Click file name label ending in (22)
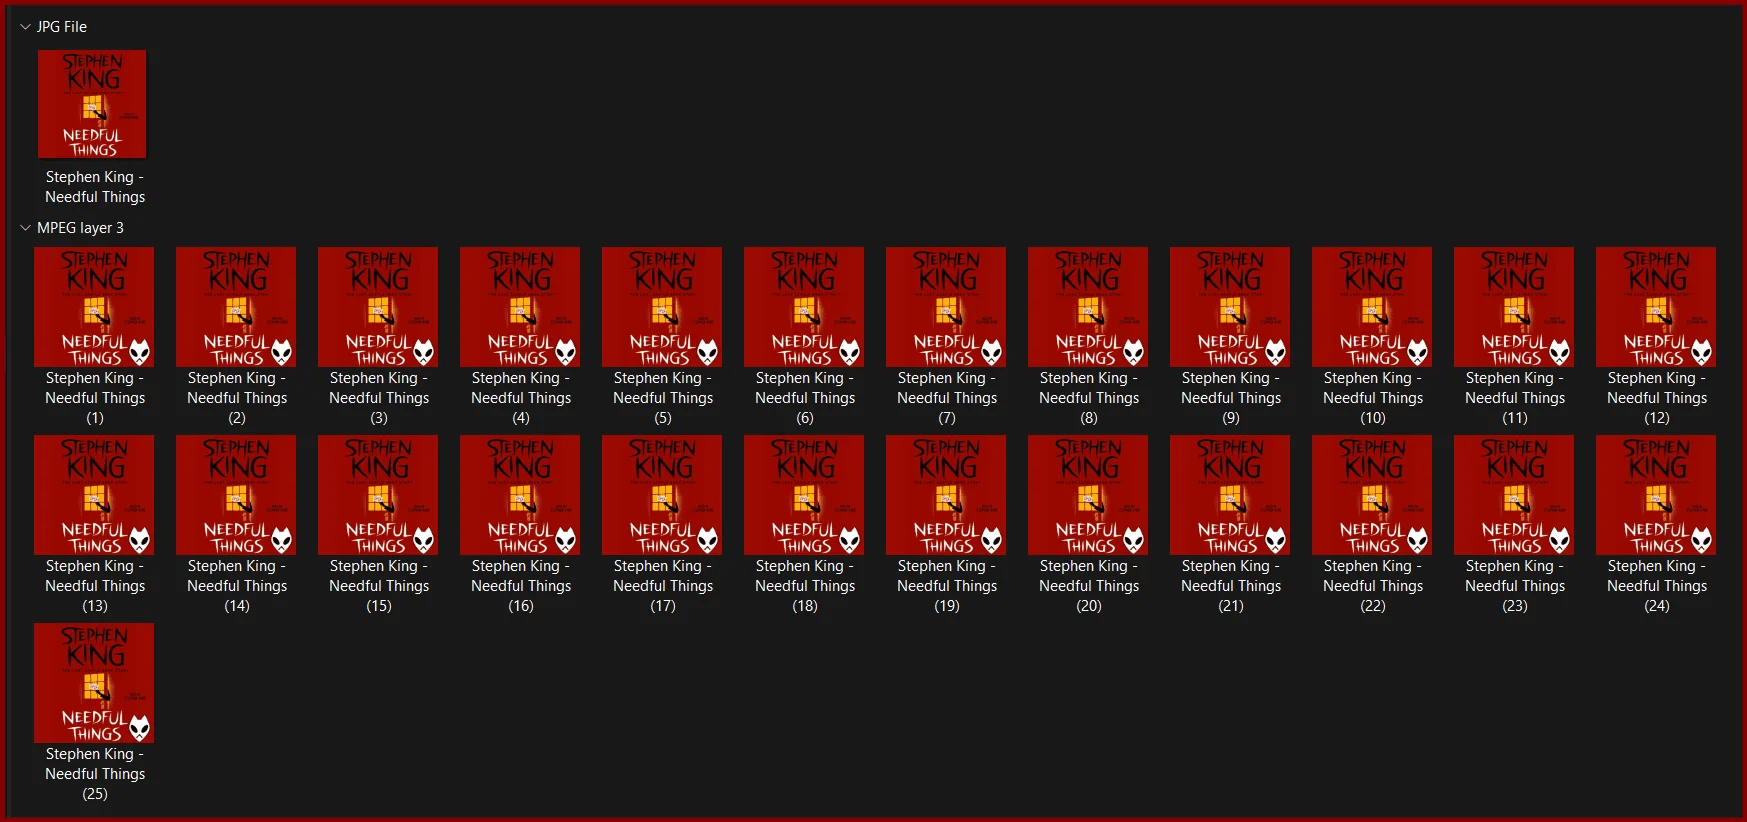Viewport: 1747px width, 822px height. coord(1373,586)
